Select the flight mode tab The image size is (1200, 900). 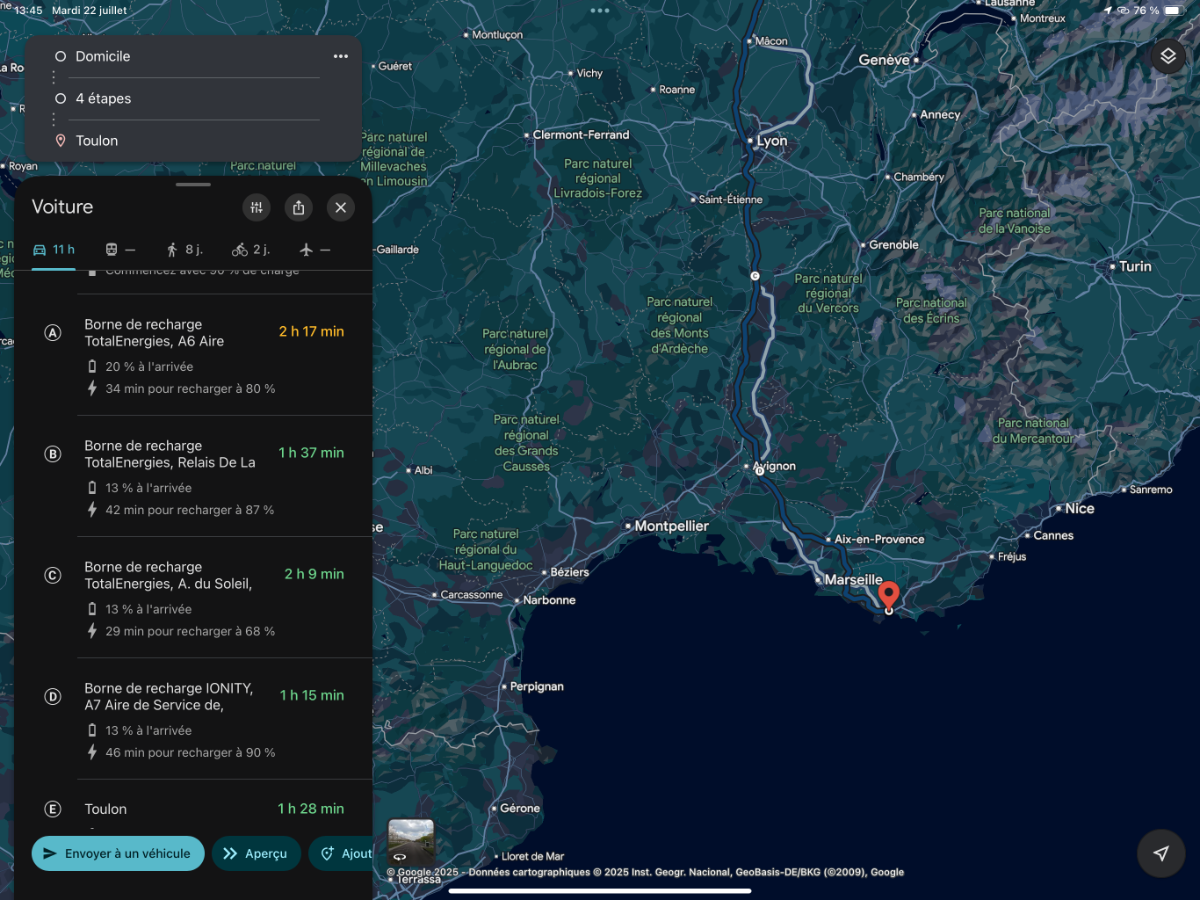[315, 250]
